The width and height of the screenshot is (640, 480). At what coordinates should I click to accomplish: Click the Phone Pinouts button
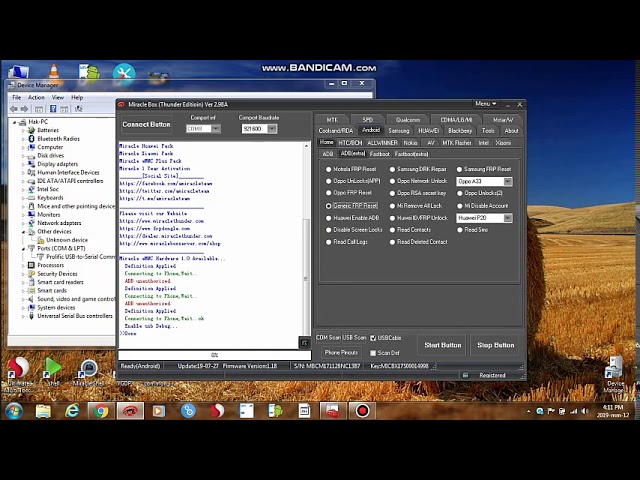[341, 352]
